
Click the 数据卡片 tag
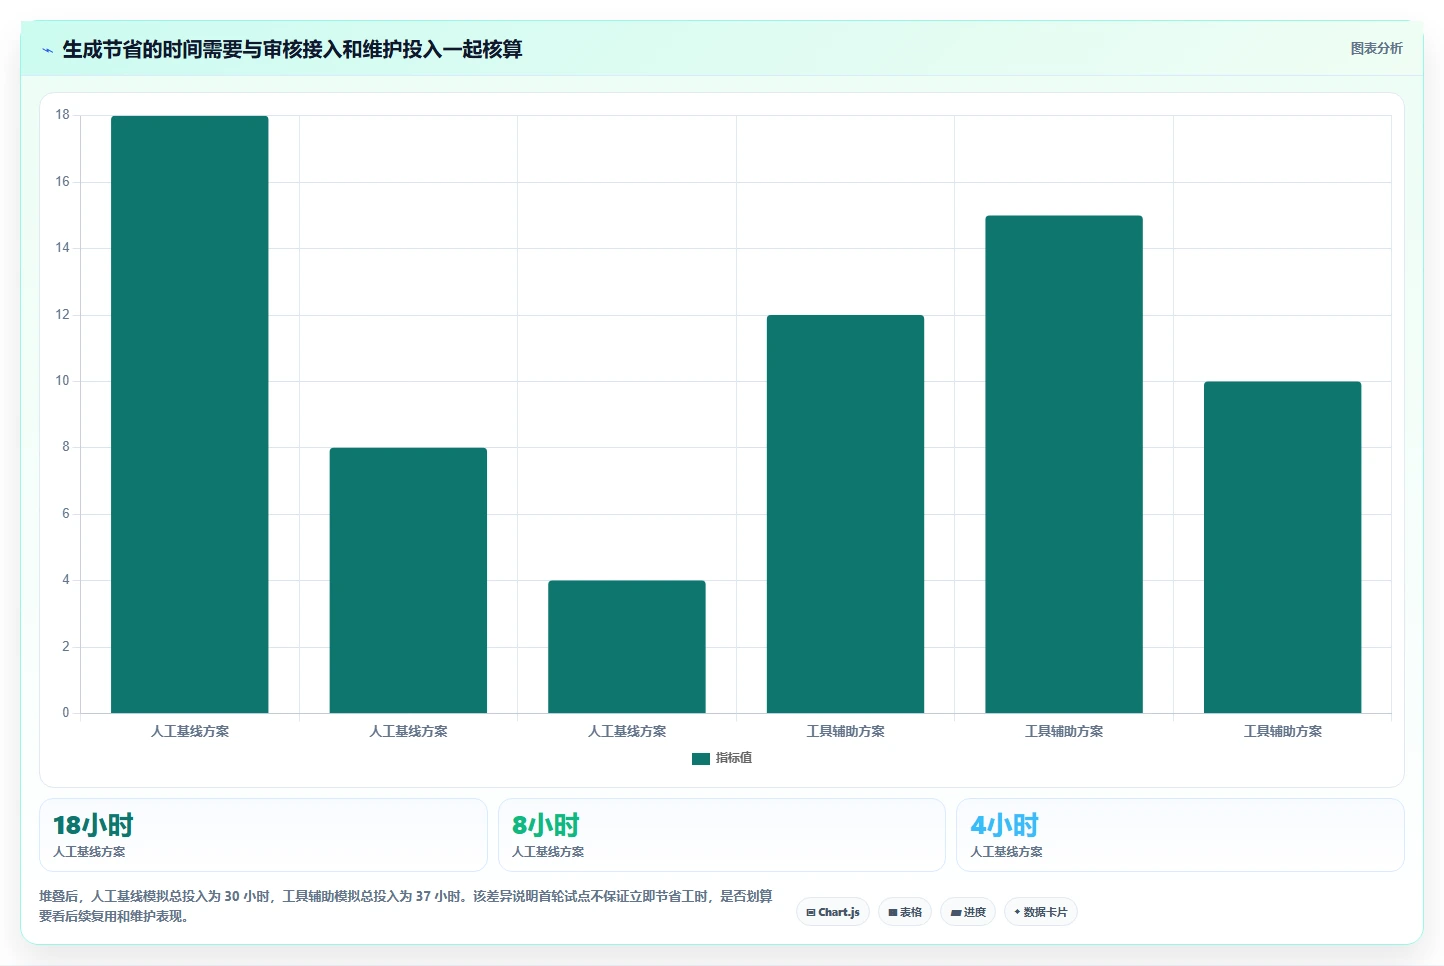tap(1041, 912)
